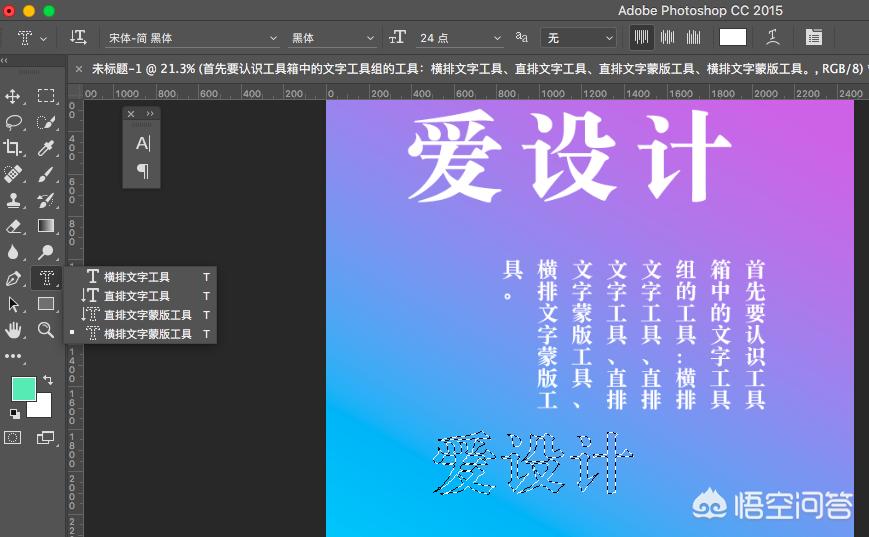Open the font size dropdown 24 点
This screenshot has height=537, width=869.
(459, 38)
